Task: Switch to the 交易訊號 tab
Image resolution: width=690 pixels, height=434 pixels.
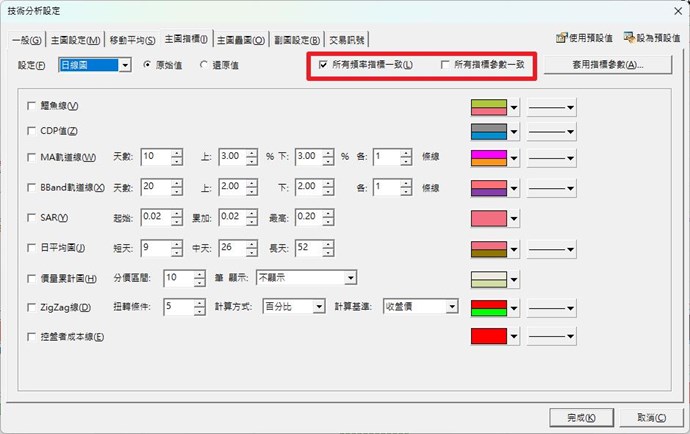Action: point(347,40)
